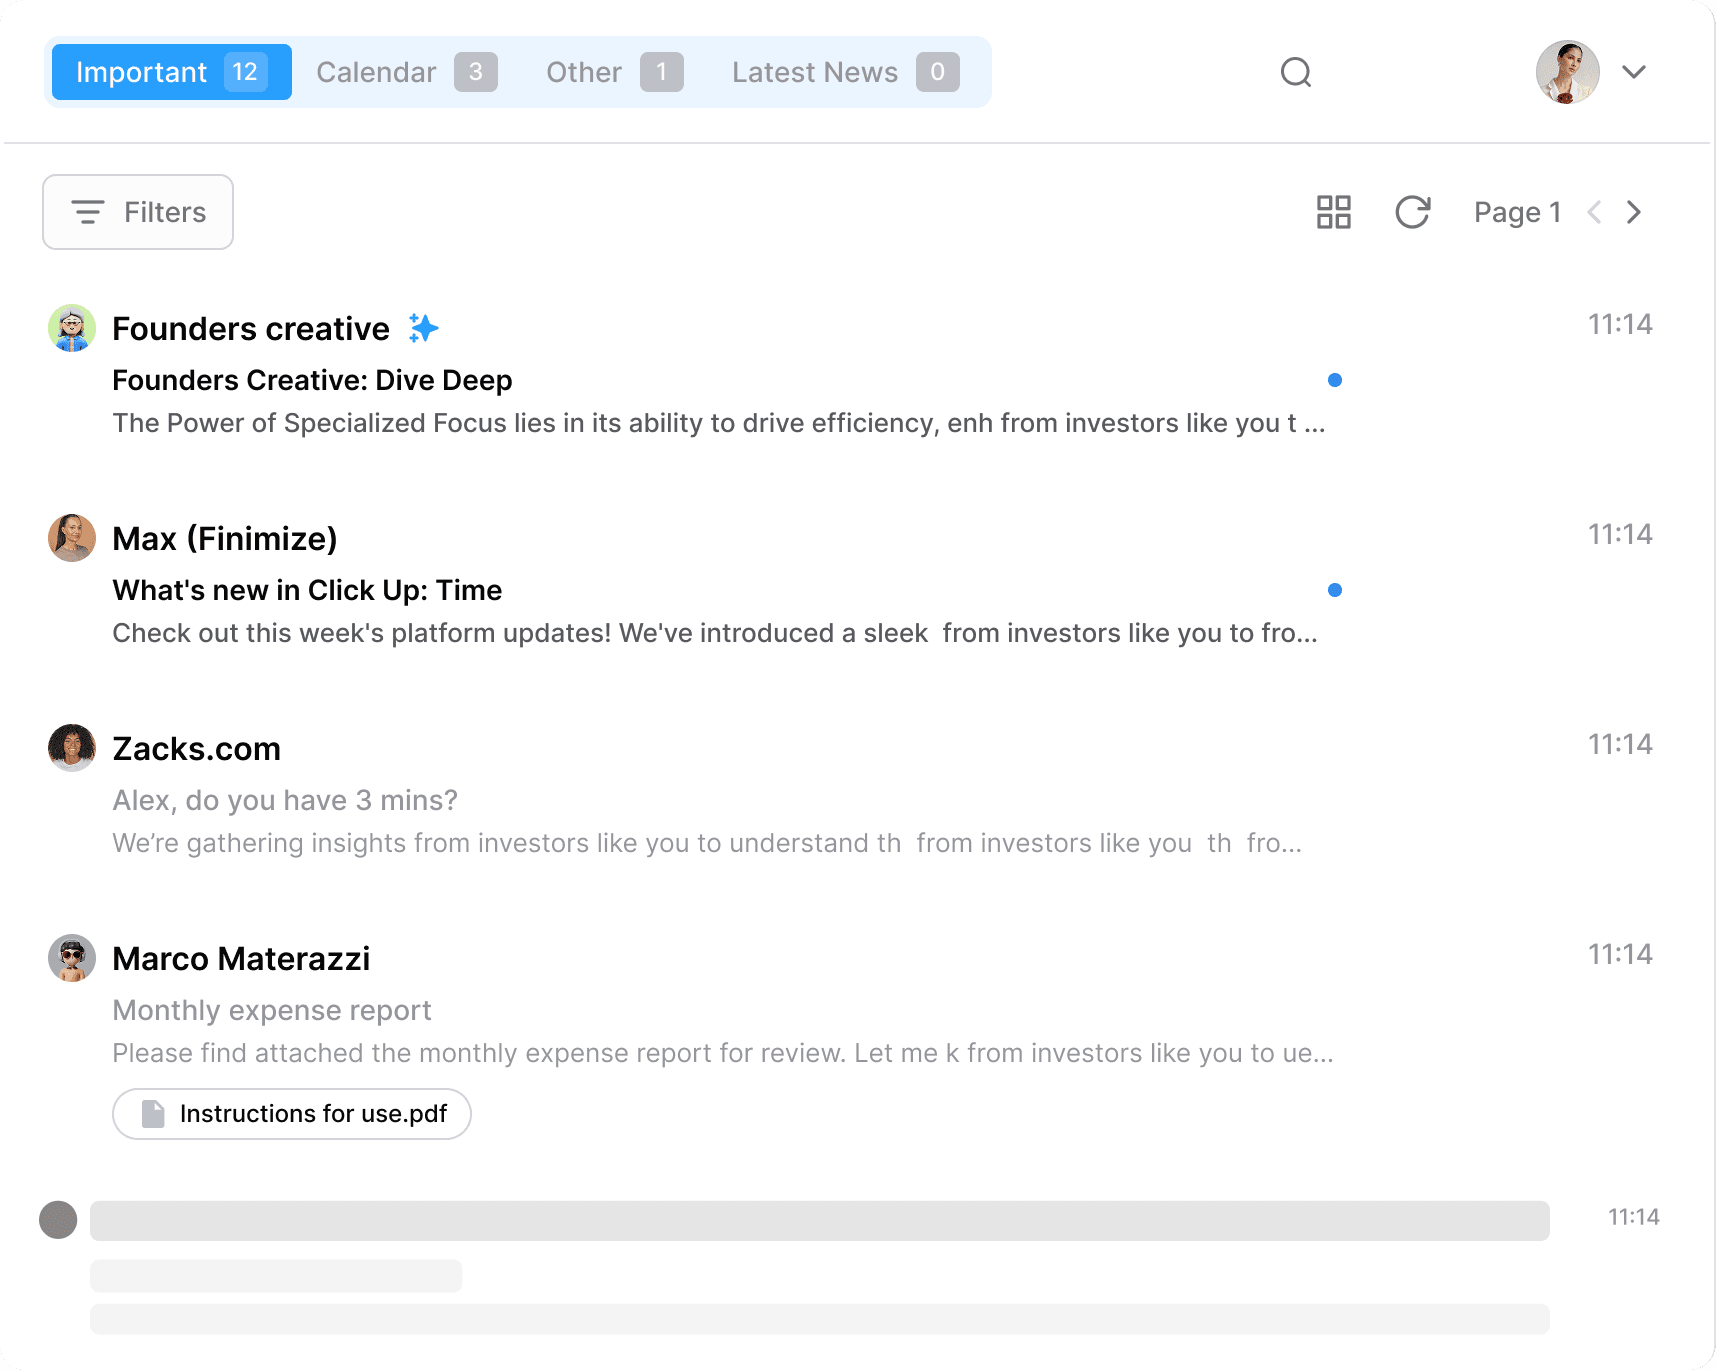Click Founders creative sender avatar
Viewport: 1716px width, 1370px height.
[72, 328]
